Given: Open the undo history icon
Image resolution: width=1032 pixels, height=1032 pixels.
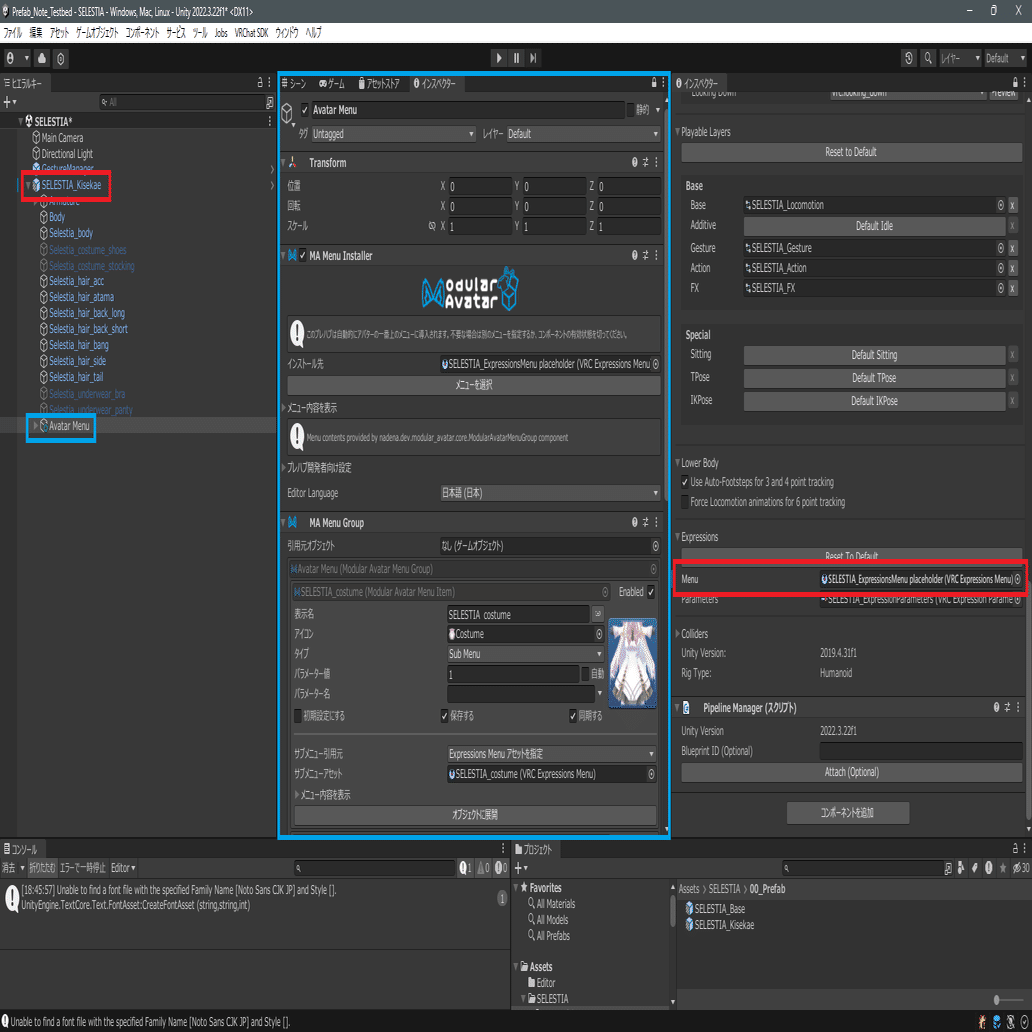Looking at the screenshot, I should coord(908,58).
